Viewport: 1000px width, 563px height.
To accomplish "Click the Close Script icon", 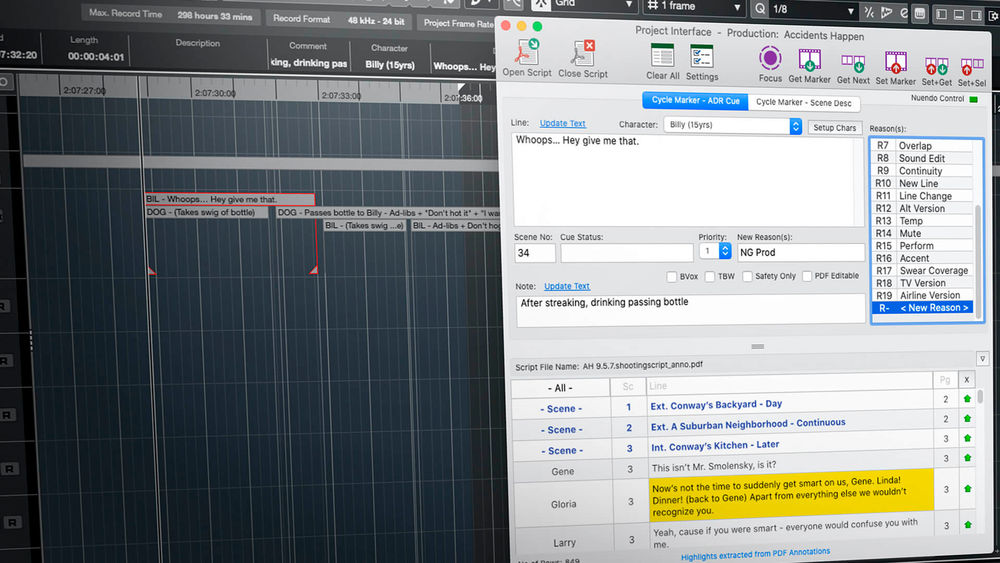I will click(582, 54).
